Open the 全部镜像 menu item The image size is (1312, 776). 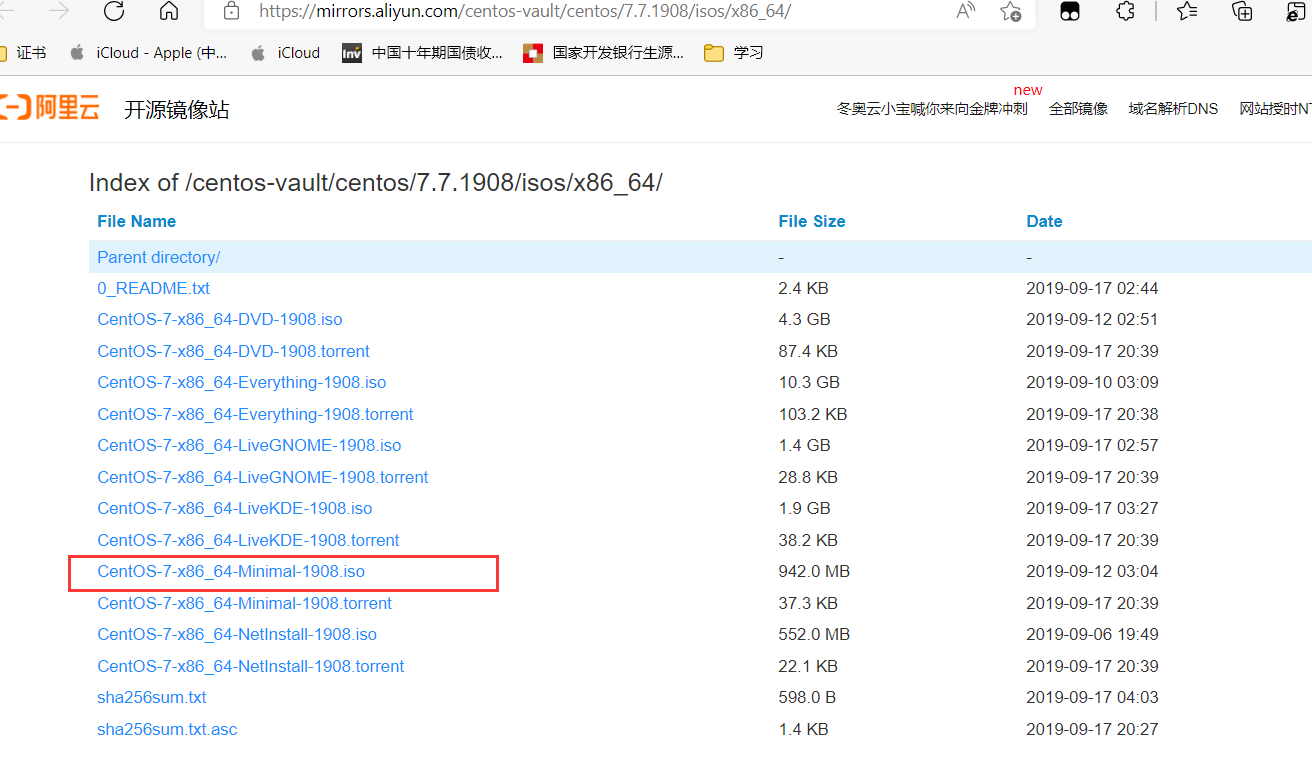click(1078, 109)
